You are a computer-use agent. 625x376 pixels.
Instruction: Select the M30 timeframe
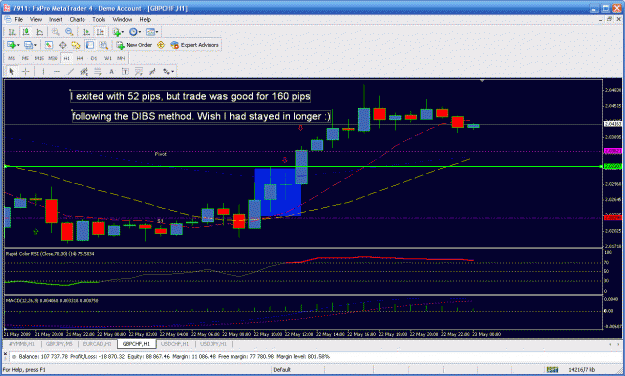[53, 58]
